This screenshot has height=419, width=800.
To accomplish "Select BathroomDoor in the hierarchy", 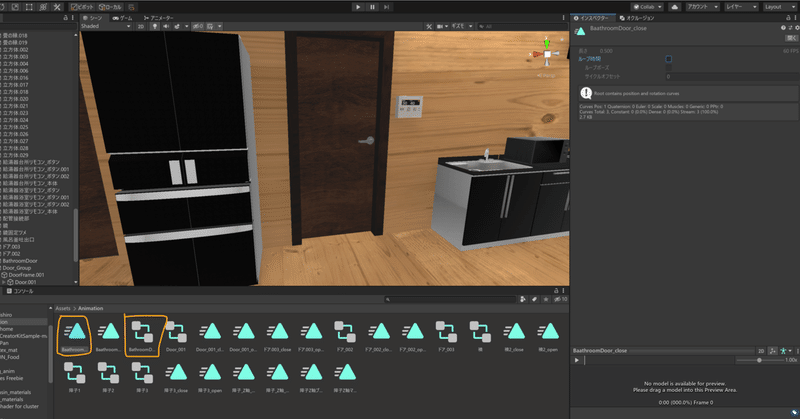I will tap(20, 261).
